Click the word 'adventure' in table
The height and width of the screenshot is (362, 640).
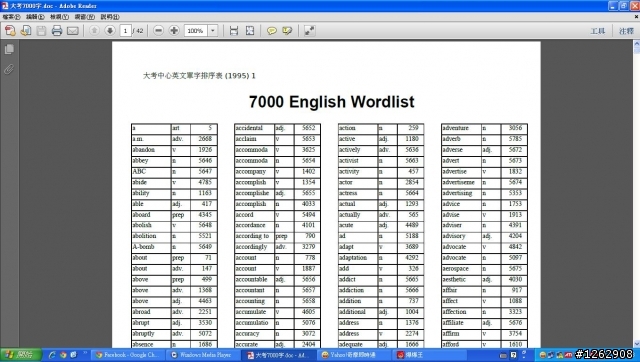(456, 128)
